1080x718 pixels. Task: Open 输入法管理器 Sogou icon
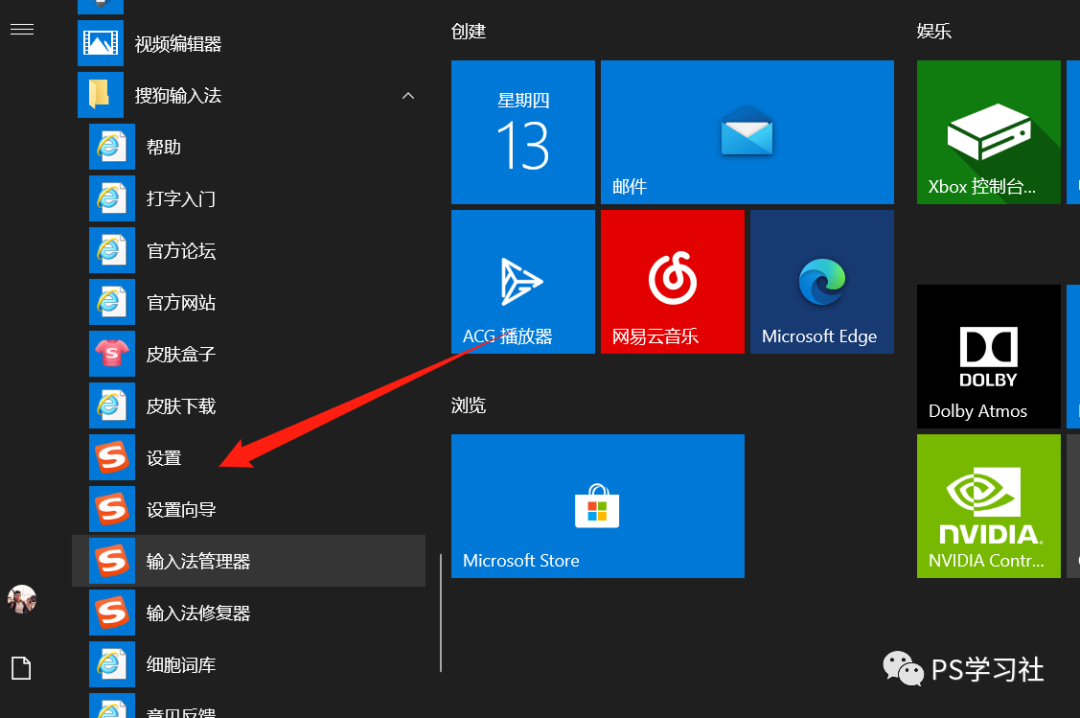coord(112,561)
